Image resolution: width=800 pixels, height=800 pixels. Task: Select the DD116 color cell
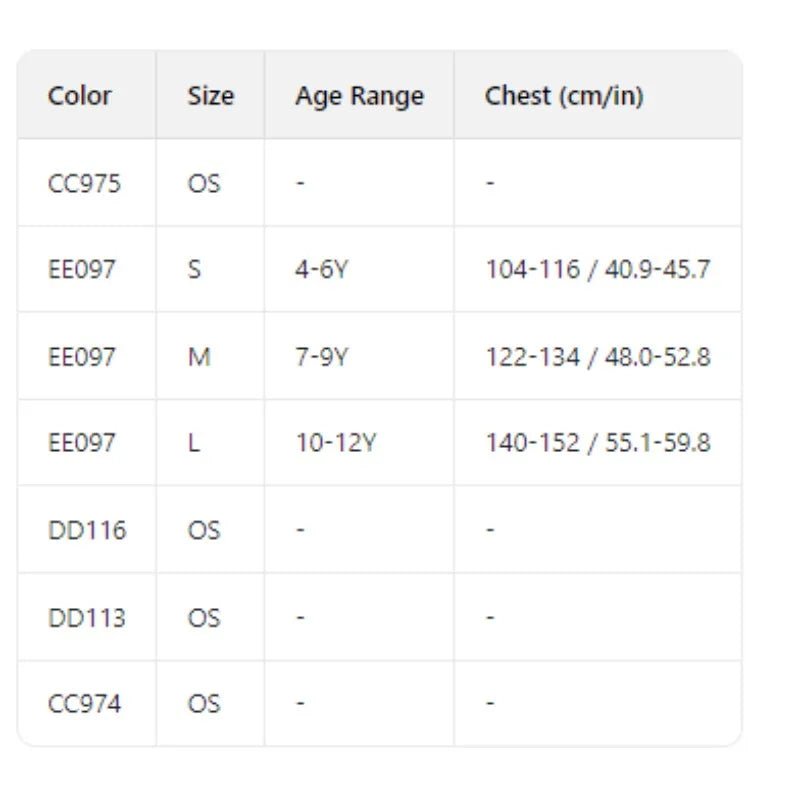point(87,530)
